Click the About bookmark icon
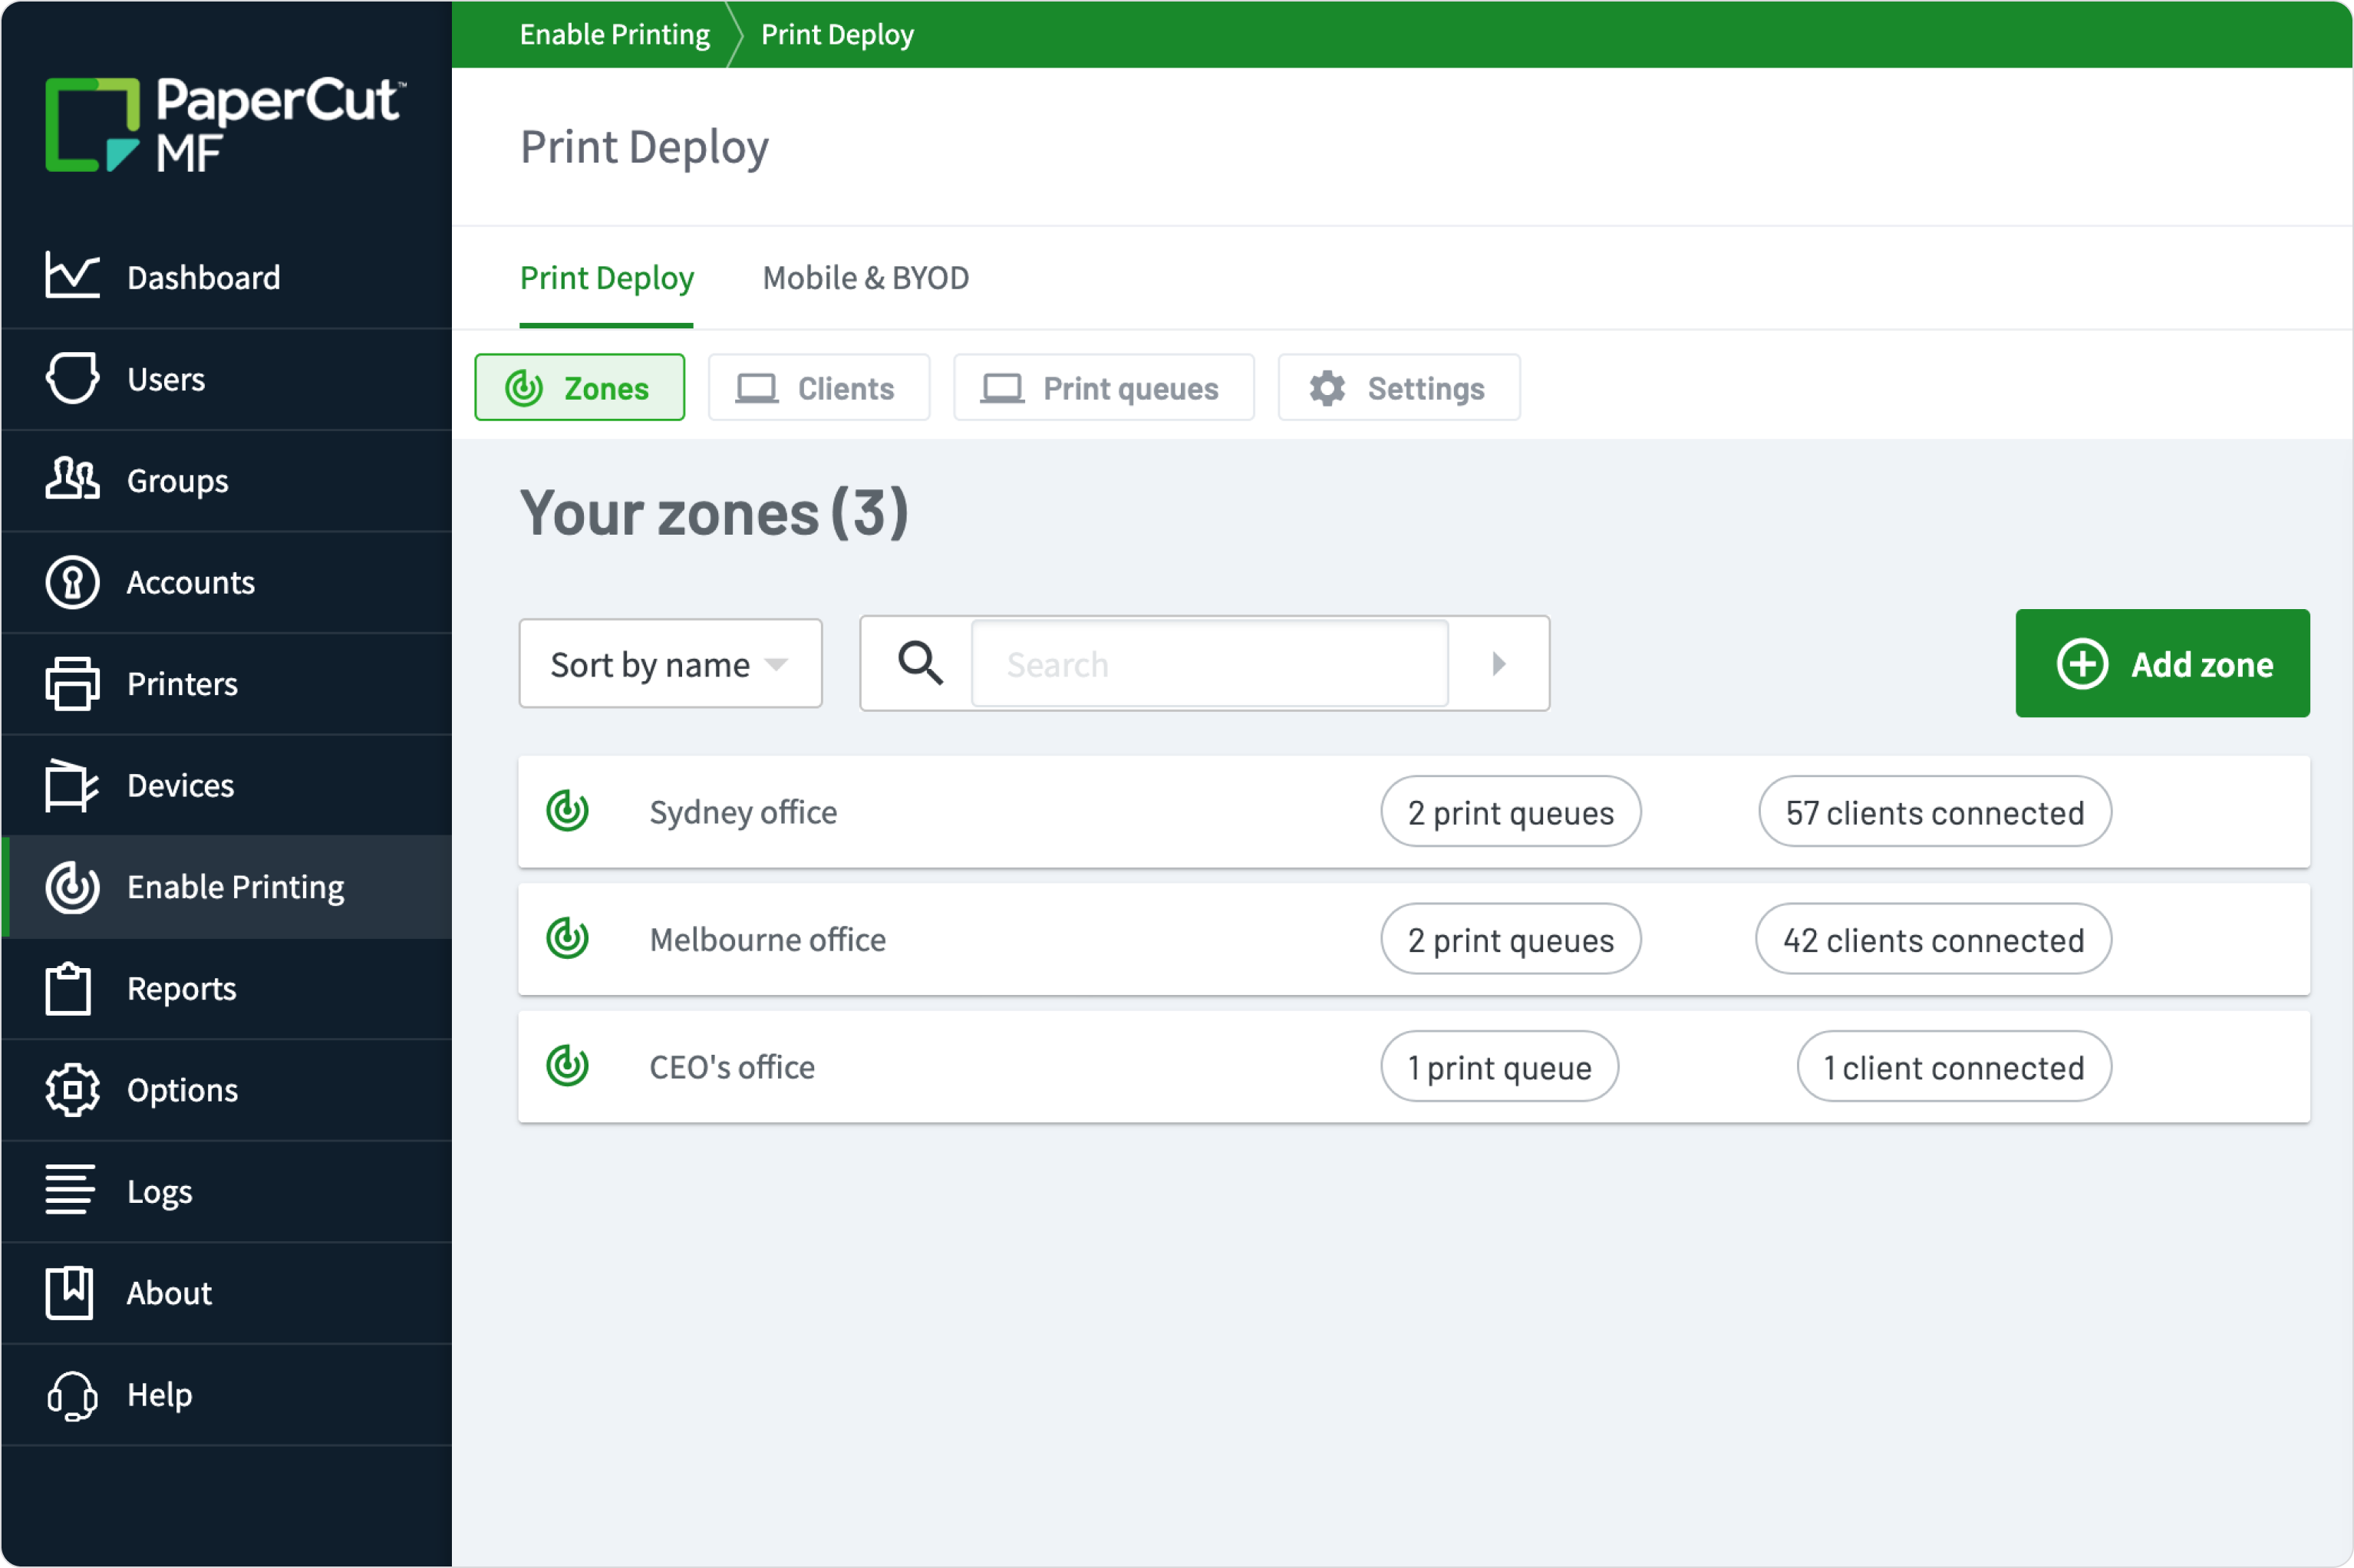The height and width of the screenshot is (1568, 2354). [x=69, y=1293]
